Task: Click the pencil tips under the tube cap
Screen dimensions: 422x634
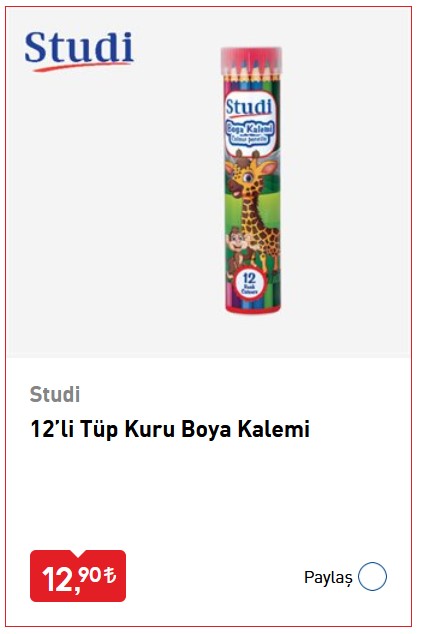Action: point(250,71)
